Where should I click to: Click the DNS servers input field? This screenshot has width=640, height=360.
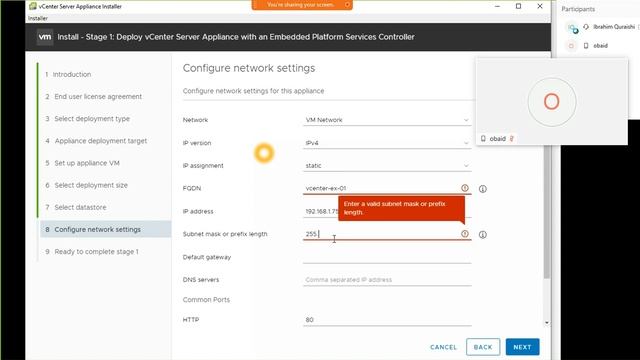tap(387, 280)
